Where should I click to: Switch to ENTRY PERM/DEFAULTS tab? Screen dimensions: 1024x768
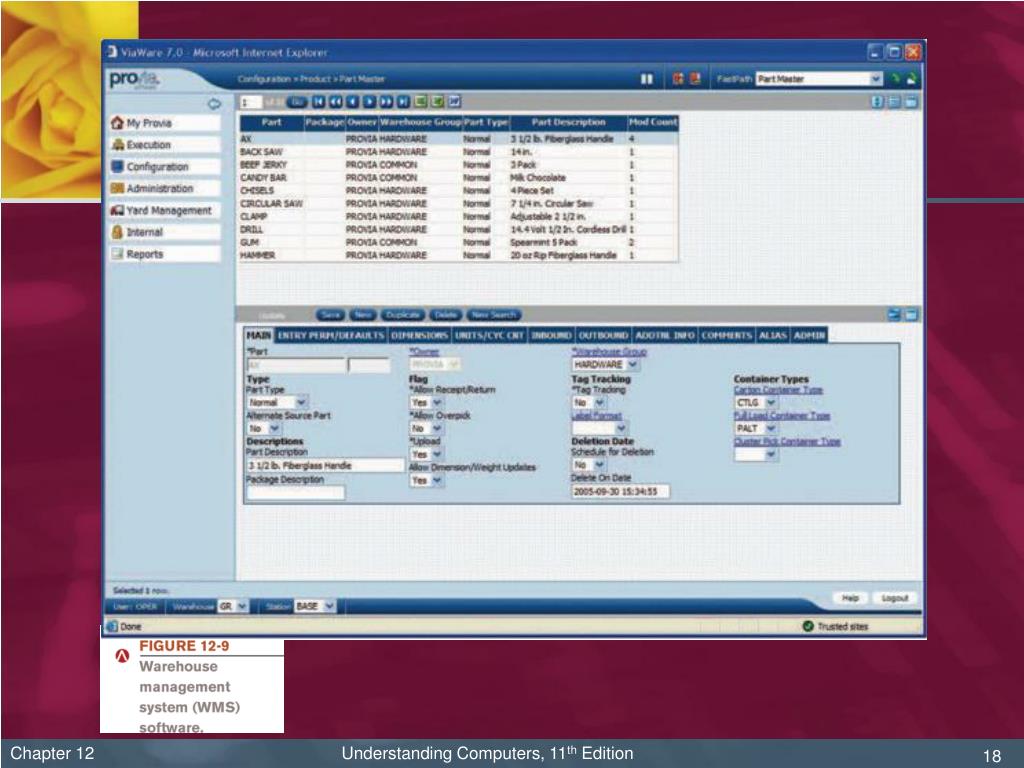tap(330, 335)
